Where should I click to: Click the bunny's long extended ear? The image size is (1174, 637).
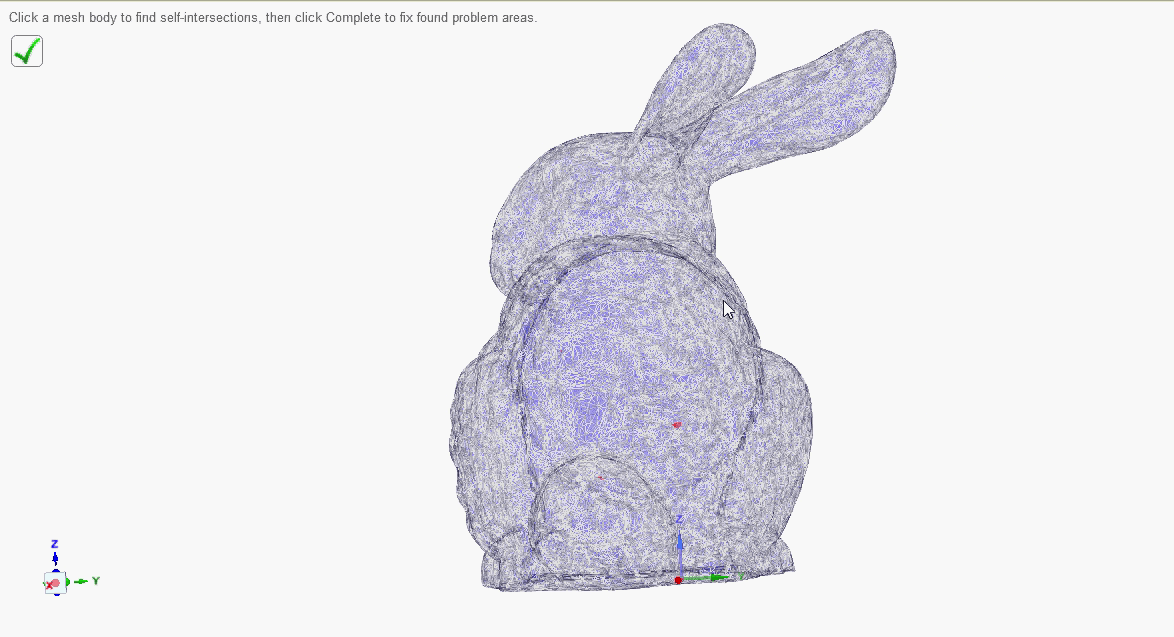pos(820,90)
